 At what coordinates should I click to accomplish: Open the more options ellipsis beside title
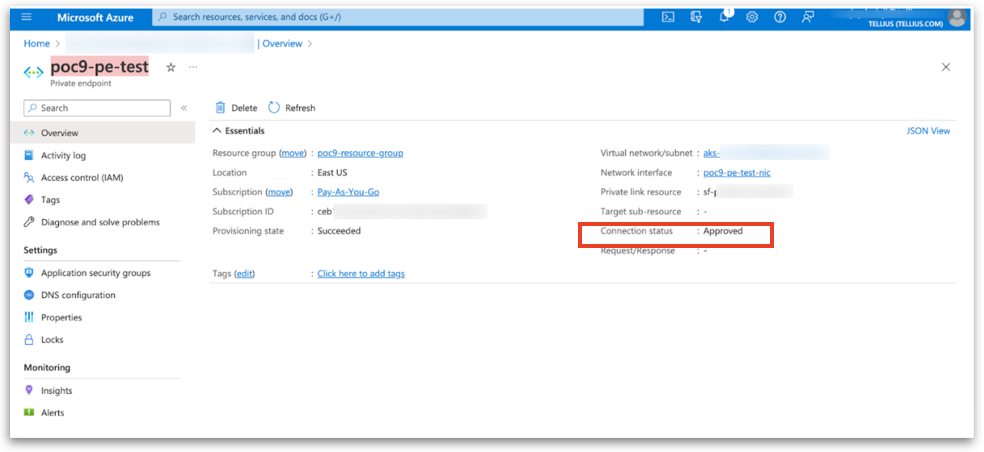click(x=193, y=67)
